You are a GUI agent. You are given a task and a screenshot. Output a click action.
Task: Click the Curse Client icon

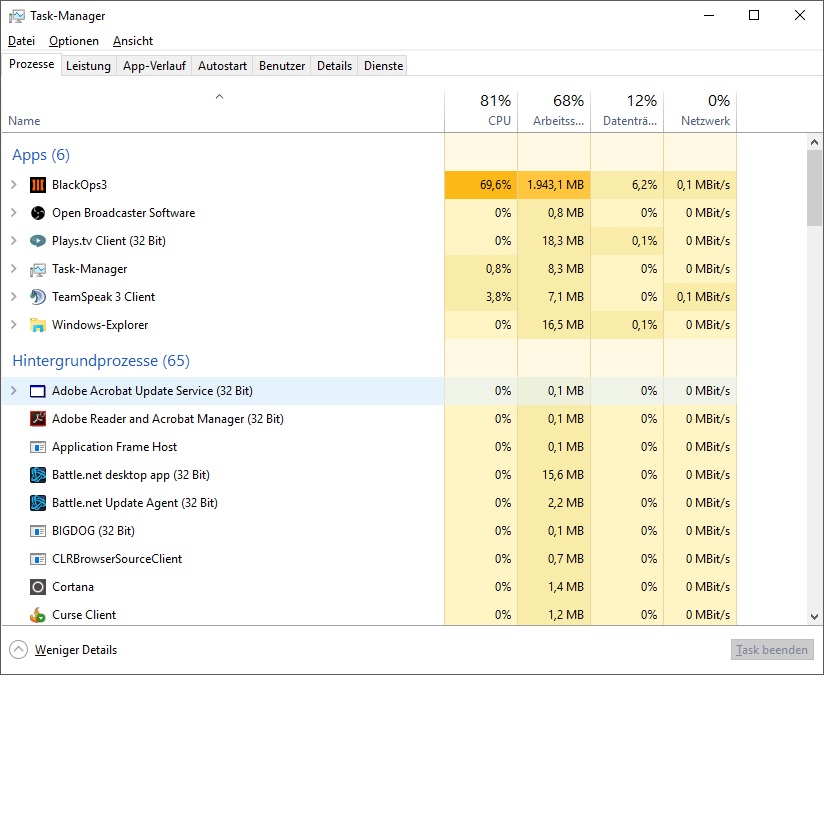pos(37,615)
